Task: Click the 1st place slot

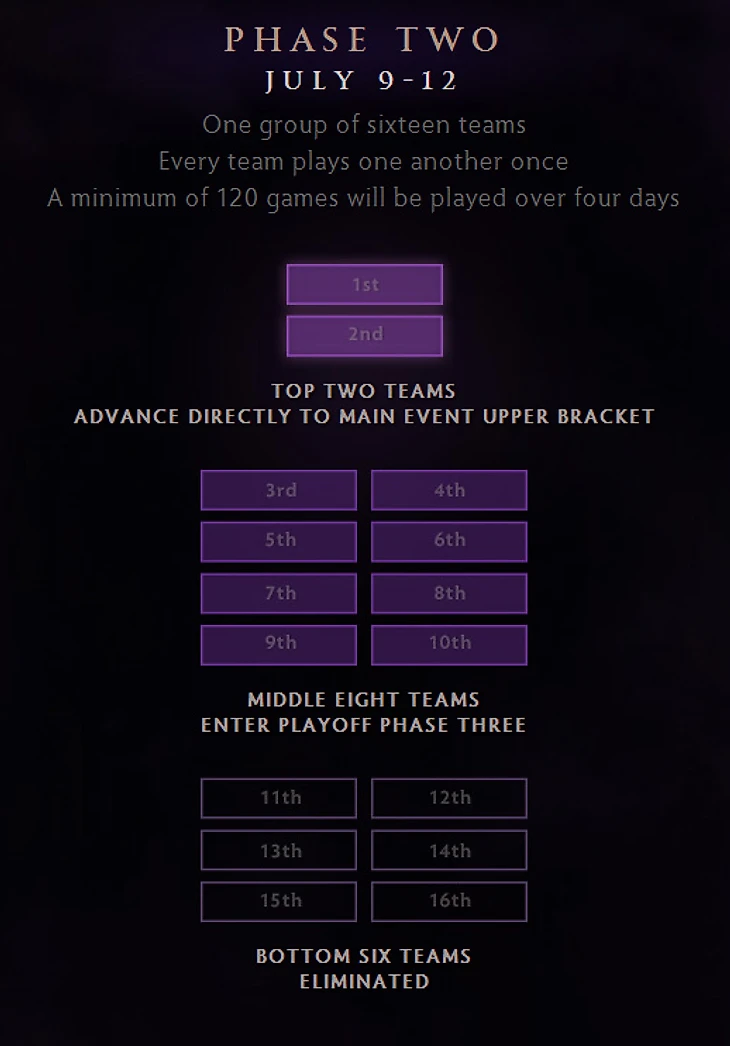Action: tap(364, 285)
